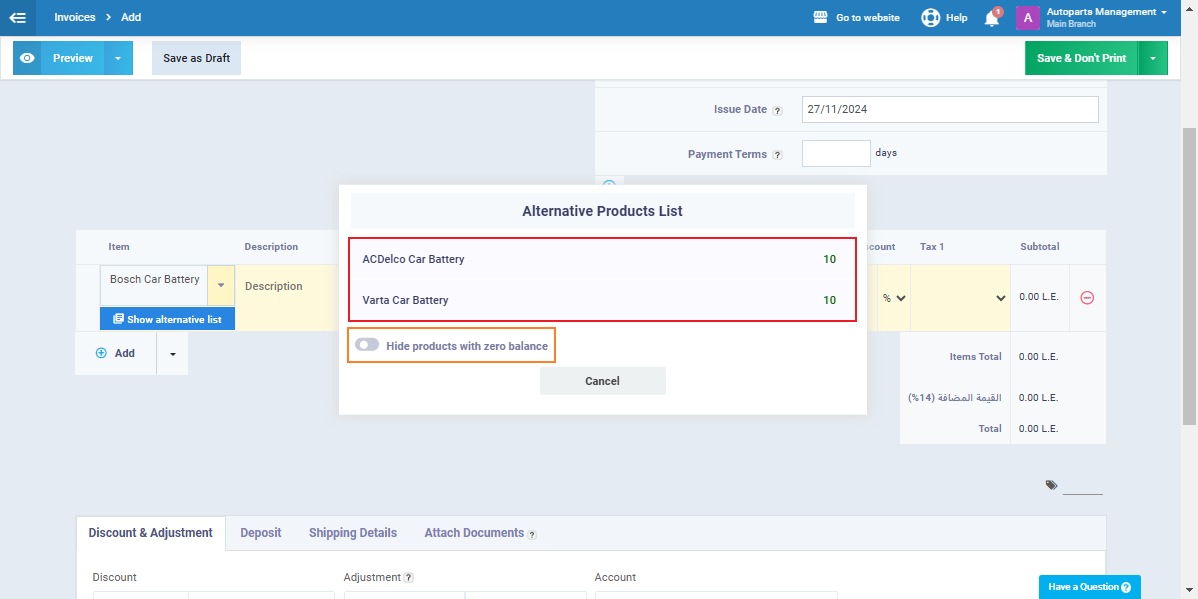Click Save as Draft
This screenshot has height=599, width=1198.
[196, 58]
